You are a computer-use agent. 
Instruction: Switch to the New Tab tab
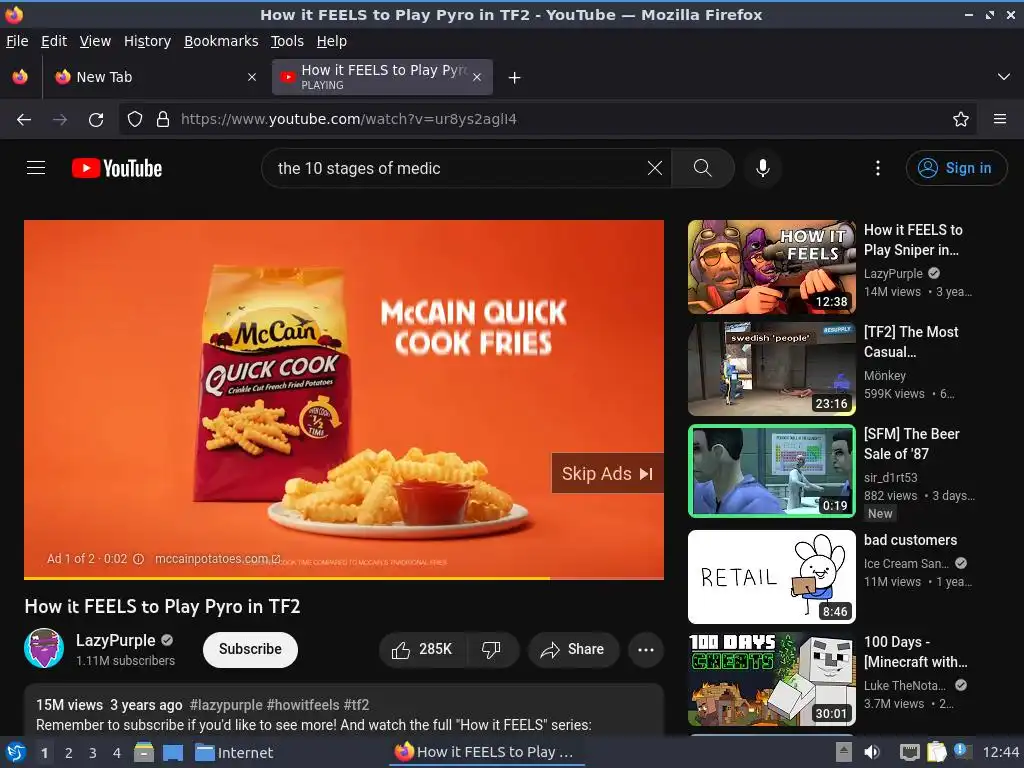coord(155,77)
